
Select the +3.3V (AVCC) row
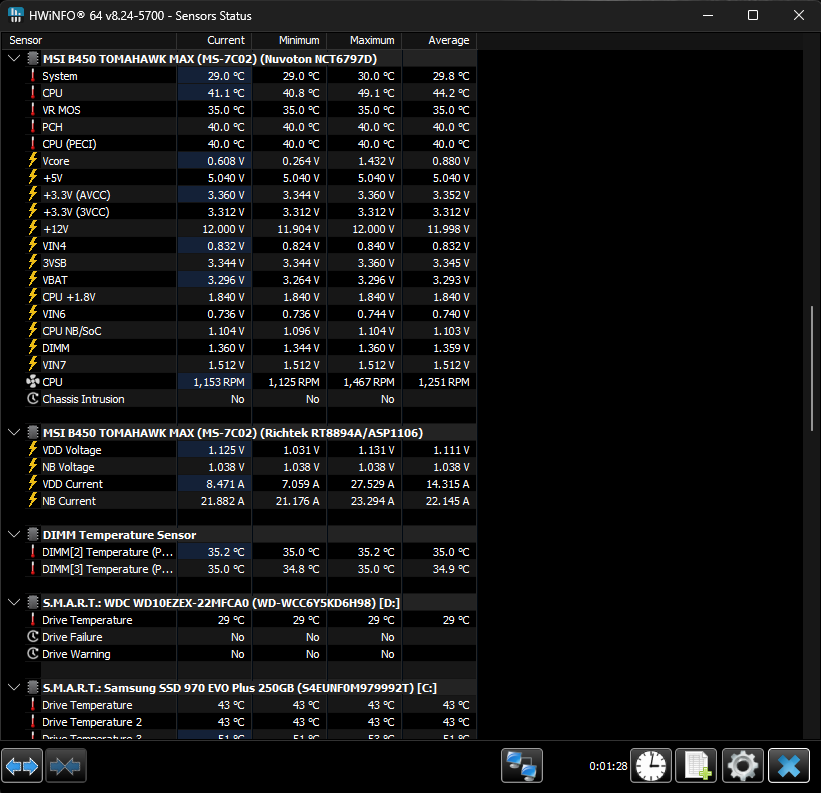click(x=250, y=195)
